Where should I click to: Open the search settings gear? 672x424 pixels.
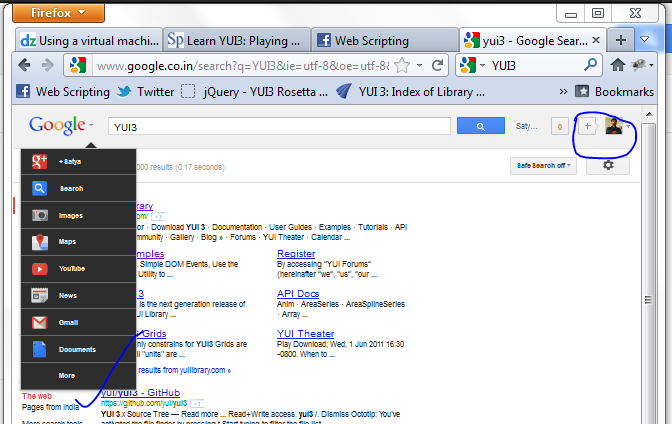click(x=608, y=165)
